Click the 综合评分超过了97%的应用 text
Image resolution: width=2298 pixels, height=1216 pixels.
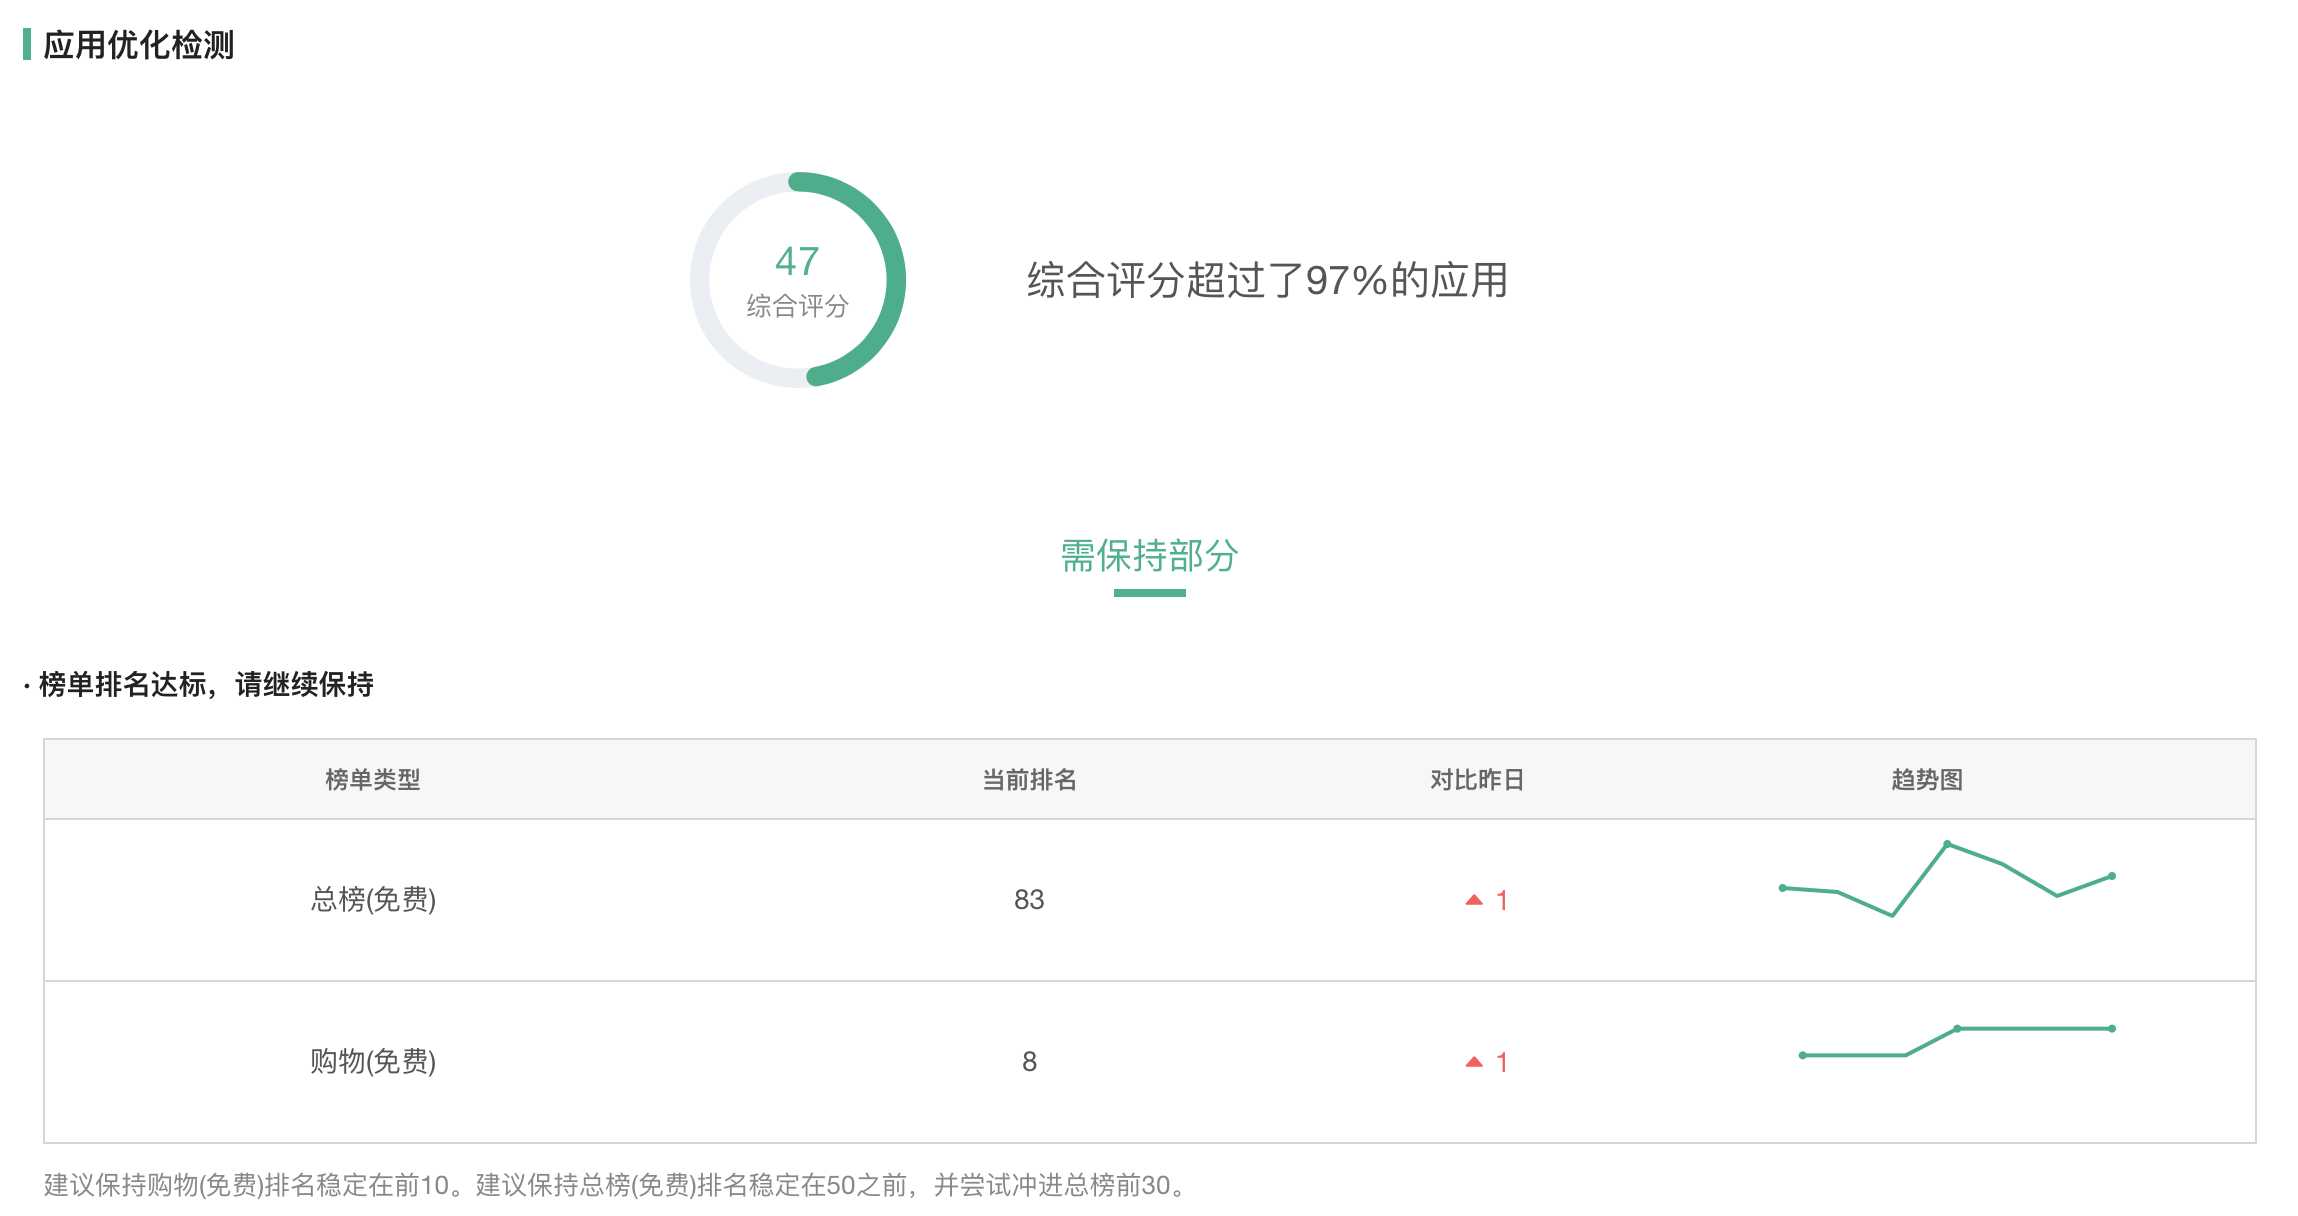pyautogui.click(x=1266, y=280)
